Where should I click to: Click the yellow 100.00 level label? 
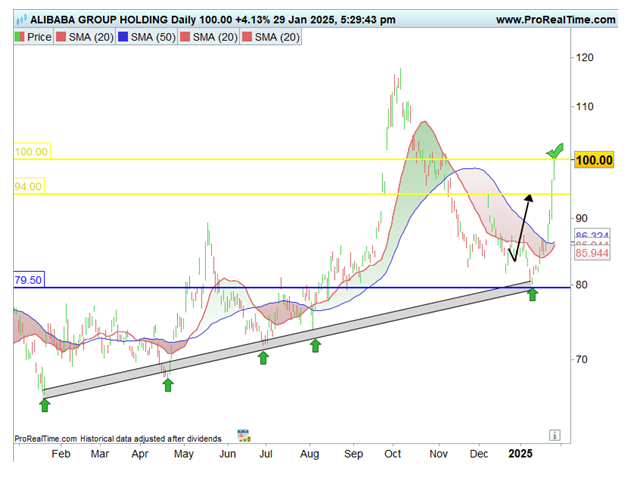click(31, 152)
